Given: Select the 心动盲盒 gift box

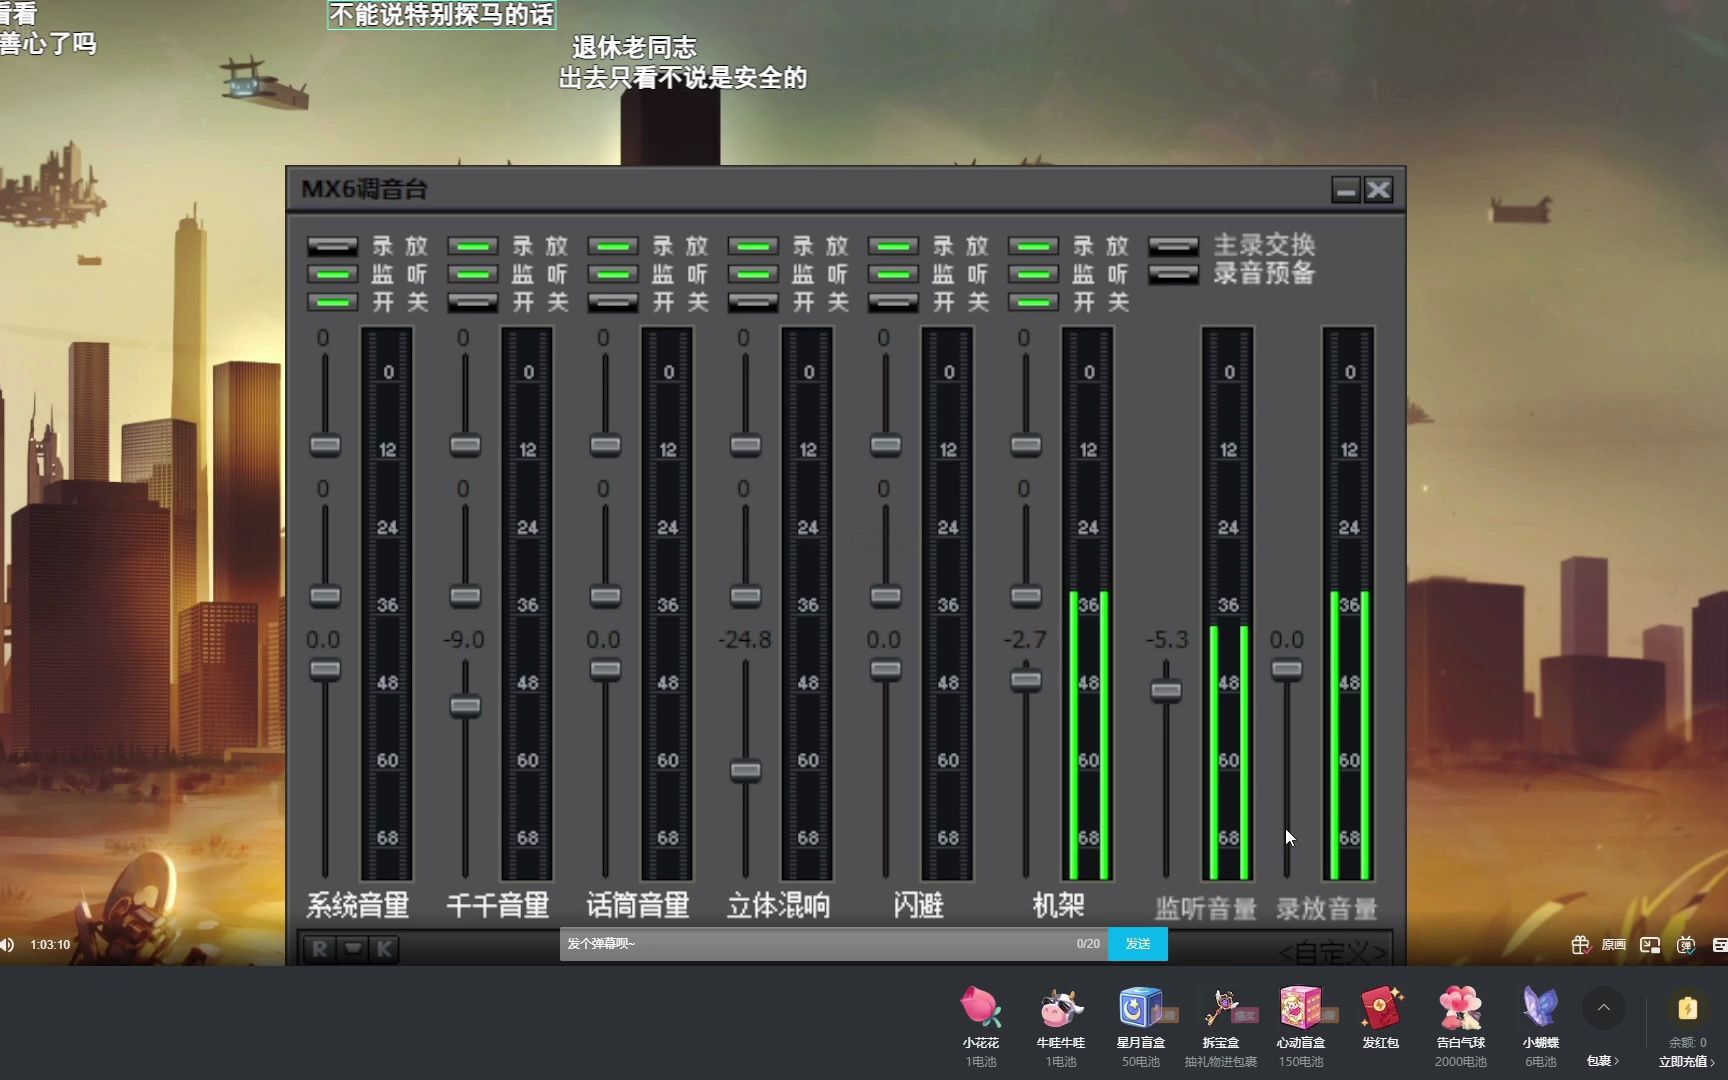Looking at the screenshot, I should point(1301,1008).
